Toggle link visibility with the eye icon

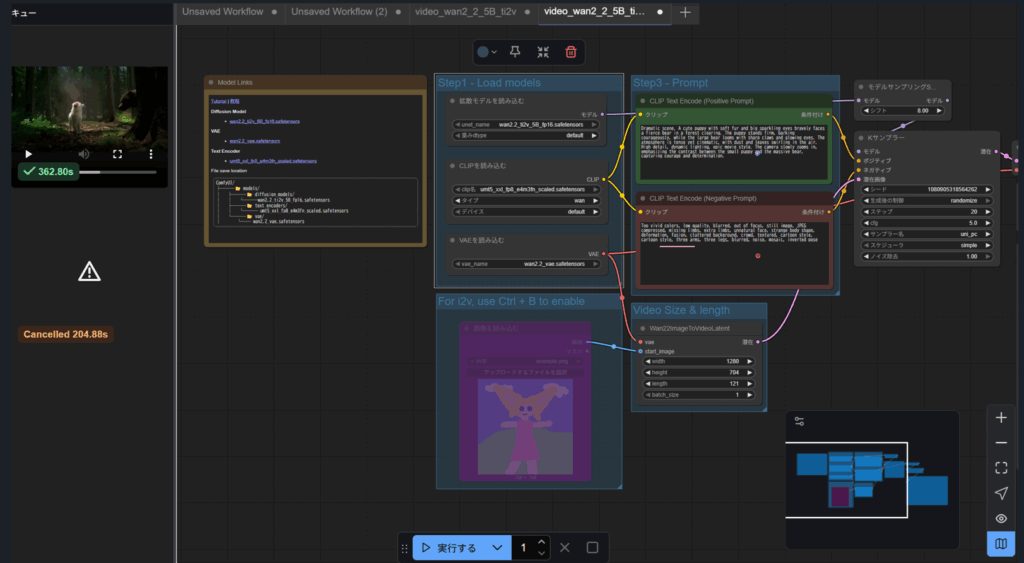1001,518
